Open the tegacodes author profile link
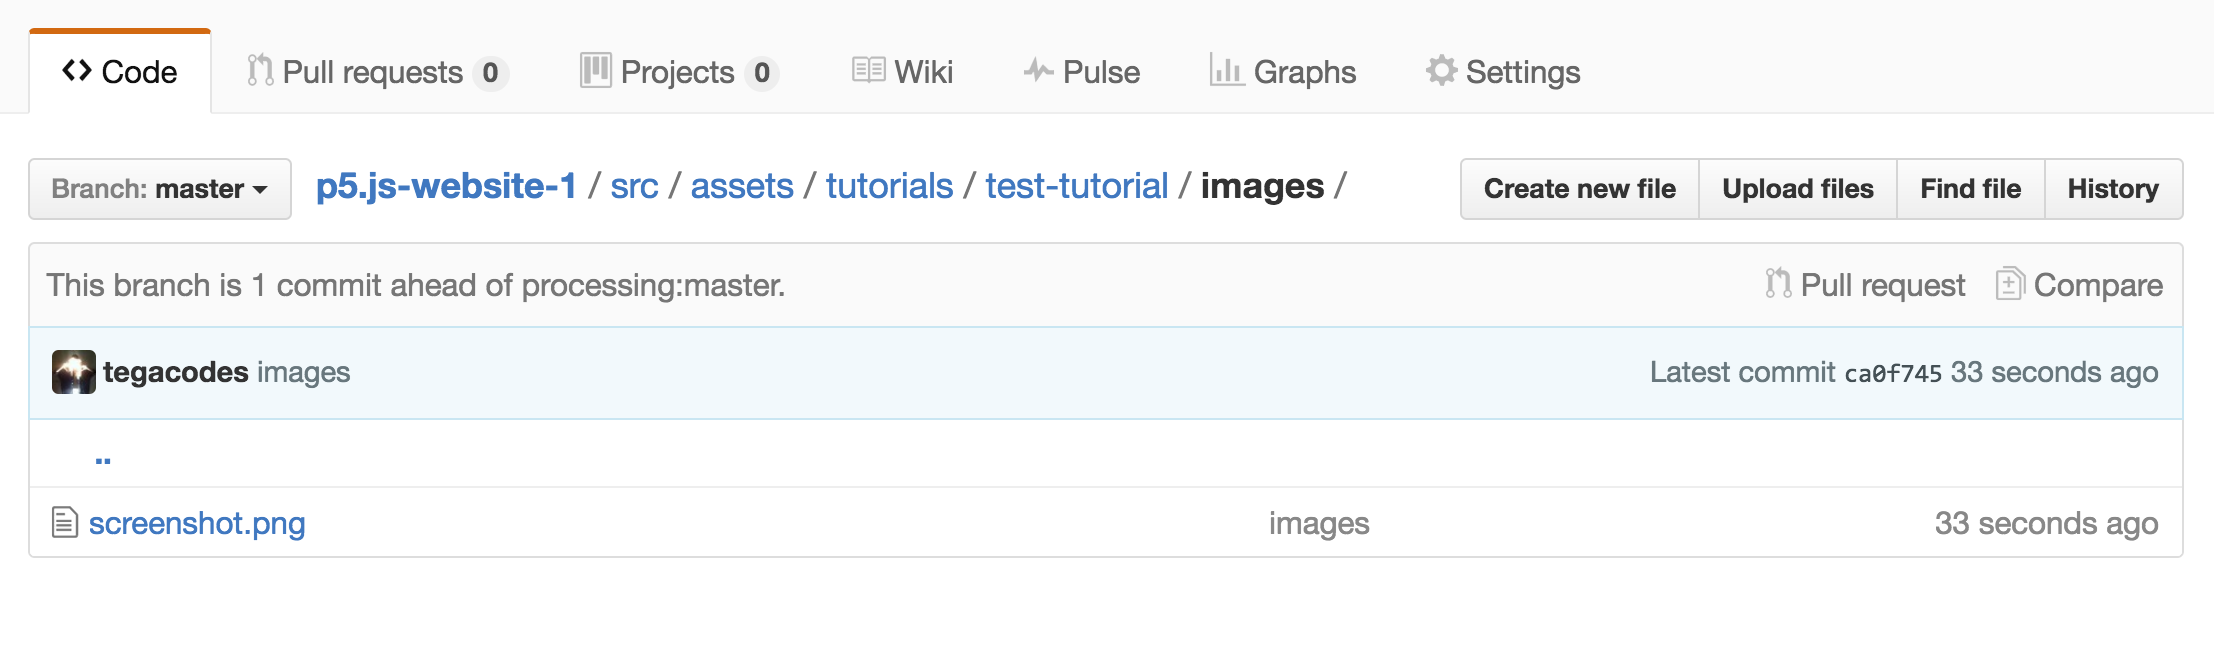This screenshot has width=2214, height=658. (176, 372)
